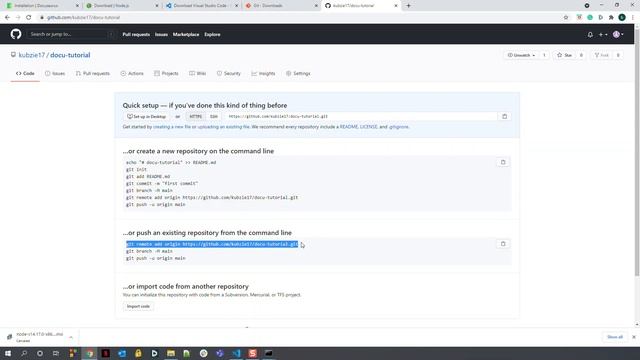Go back in browser
The height and width of the screenshot is (360, 640).
point(7,18)
